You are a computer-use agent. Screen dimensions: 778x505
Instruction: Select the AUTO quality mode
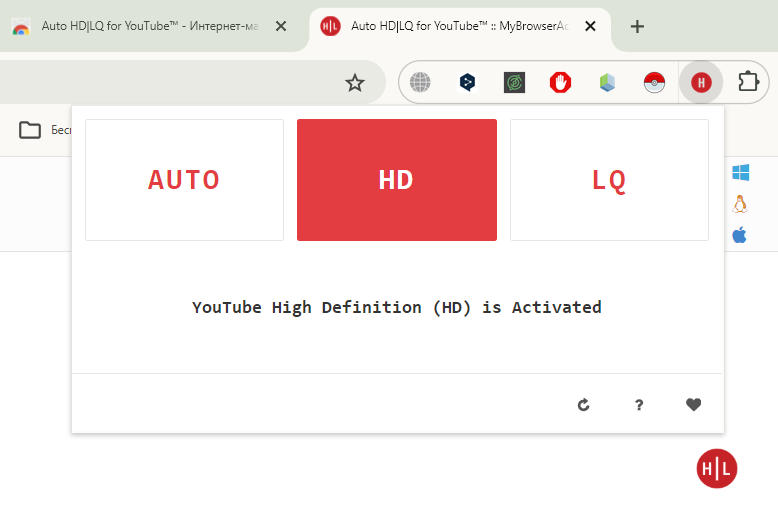(184, 180)
